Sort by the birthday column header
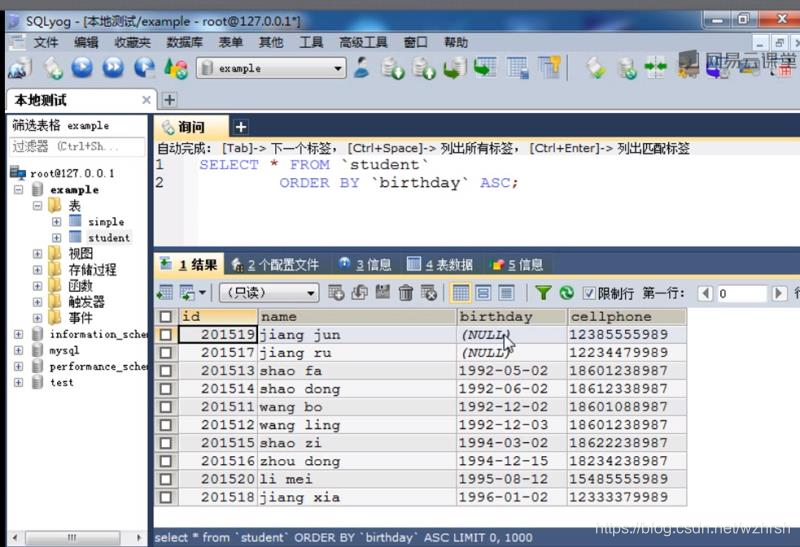 (512, 316)
